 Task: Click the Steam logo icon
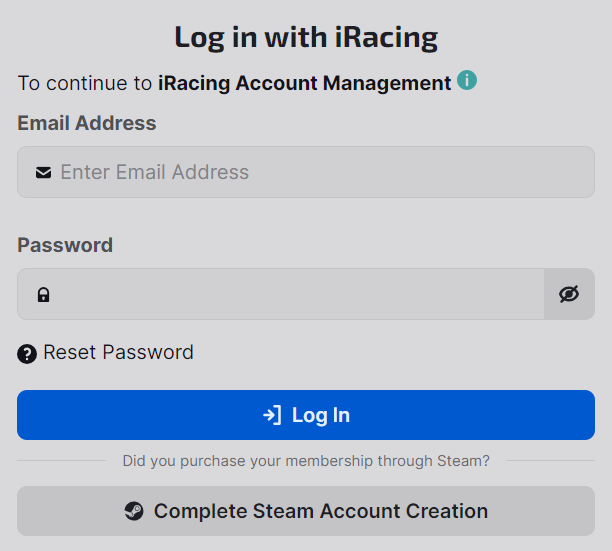coord(134,511)
